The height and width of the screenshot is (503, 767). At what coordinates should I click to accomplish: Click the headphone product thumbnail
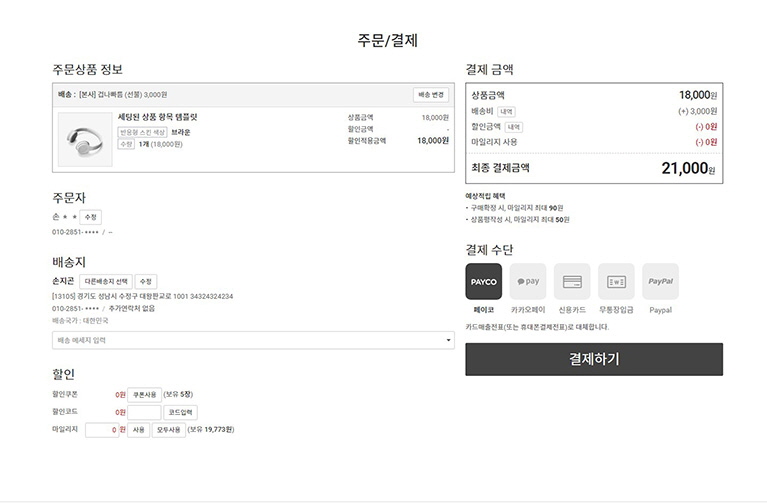click(86, 138)
